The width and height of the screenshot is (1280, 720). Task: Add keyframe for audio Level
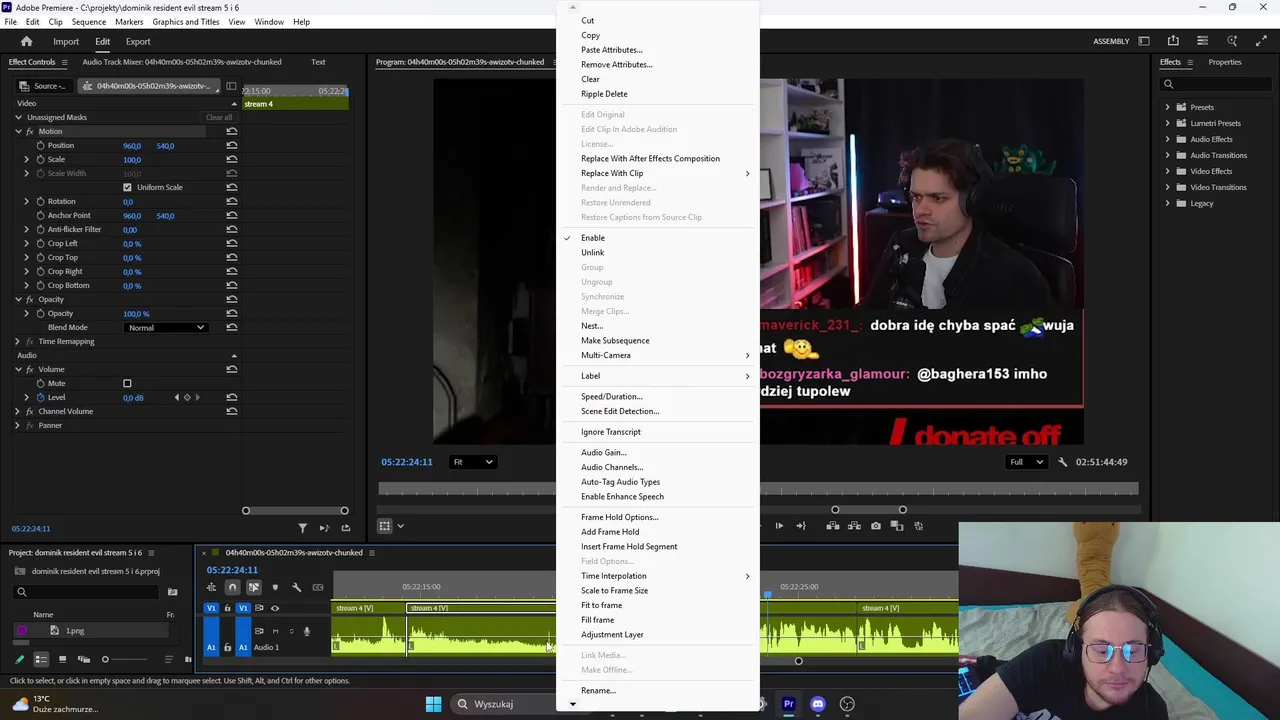[x=187, y=398]
